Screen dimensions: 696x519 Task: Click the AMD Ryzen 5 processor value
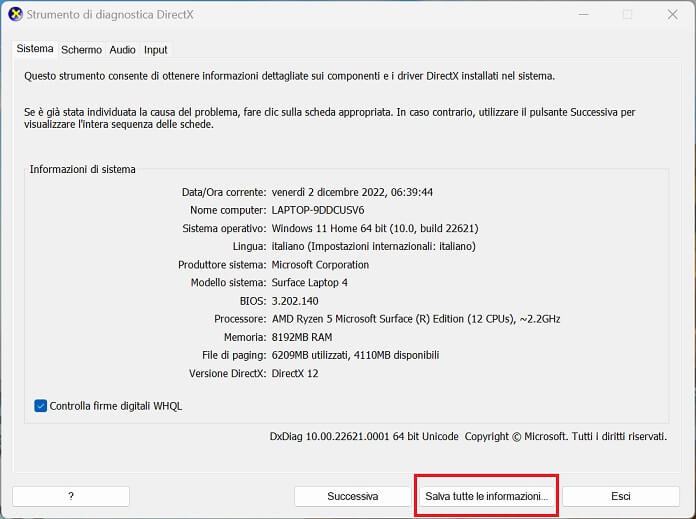(416, 319)
